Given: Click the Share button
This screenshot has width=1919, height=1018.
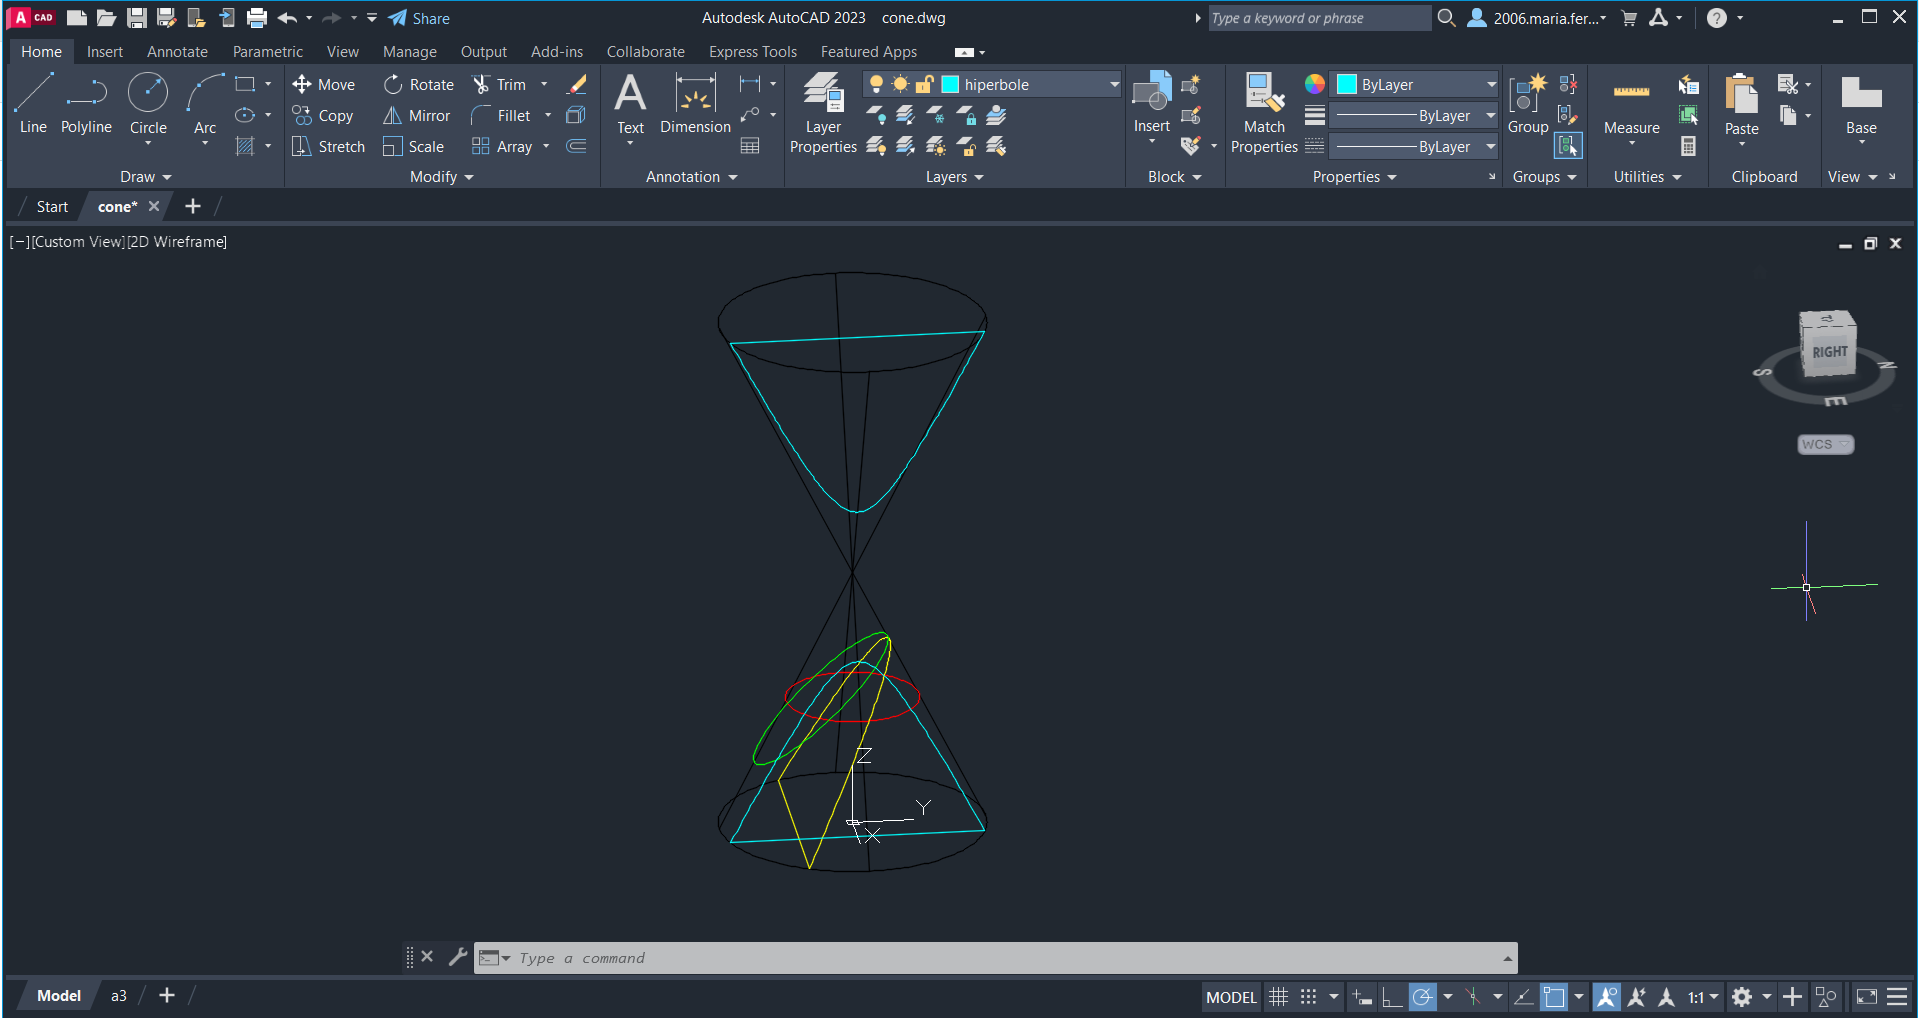Looking at the screenshot, I should click(x=419, y=18).
